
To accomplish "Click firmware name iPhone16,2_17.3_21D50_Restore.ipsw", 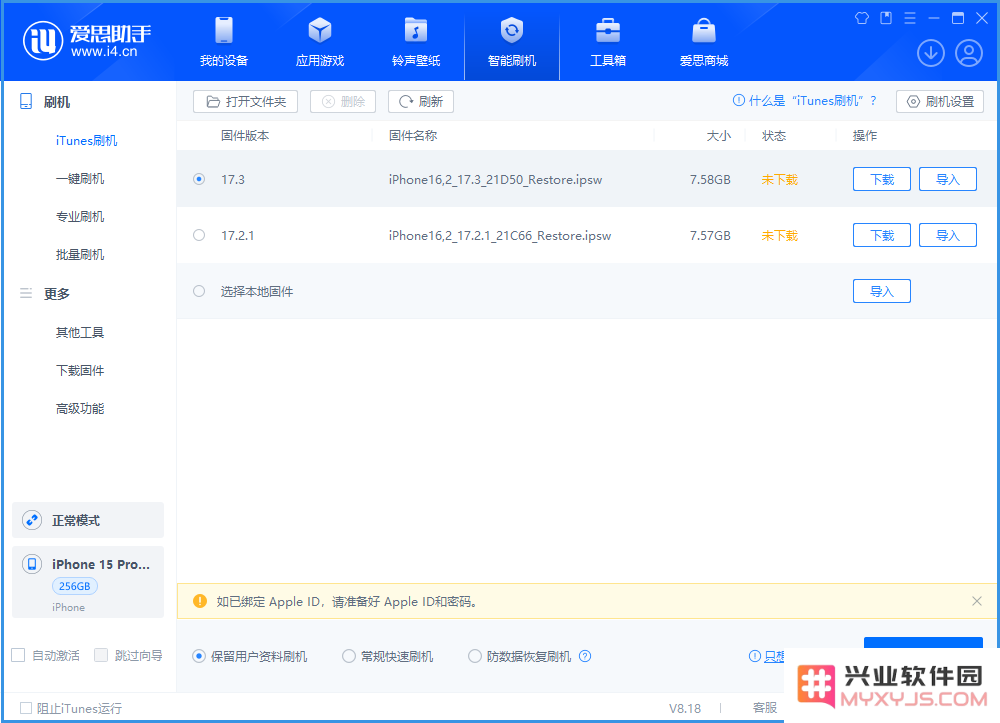I will tap(495, 180).
